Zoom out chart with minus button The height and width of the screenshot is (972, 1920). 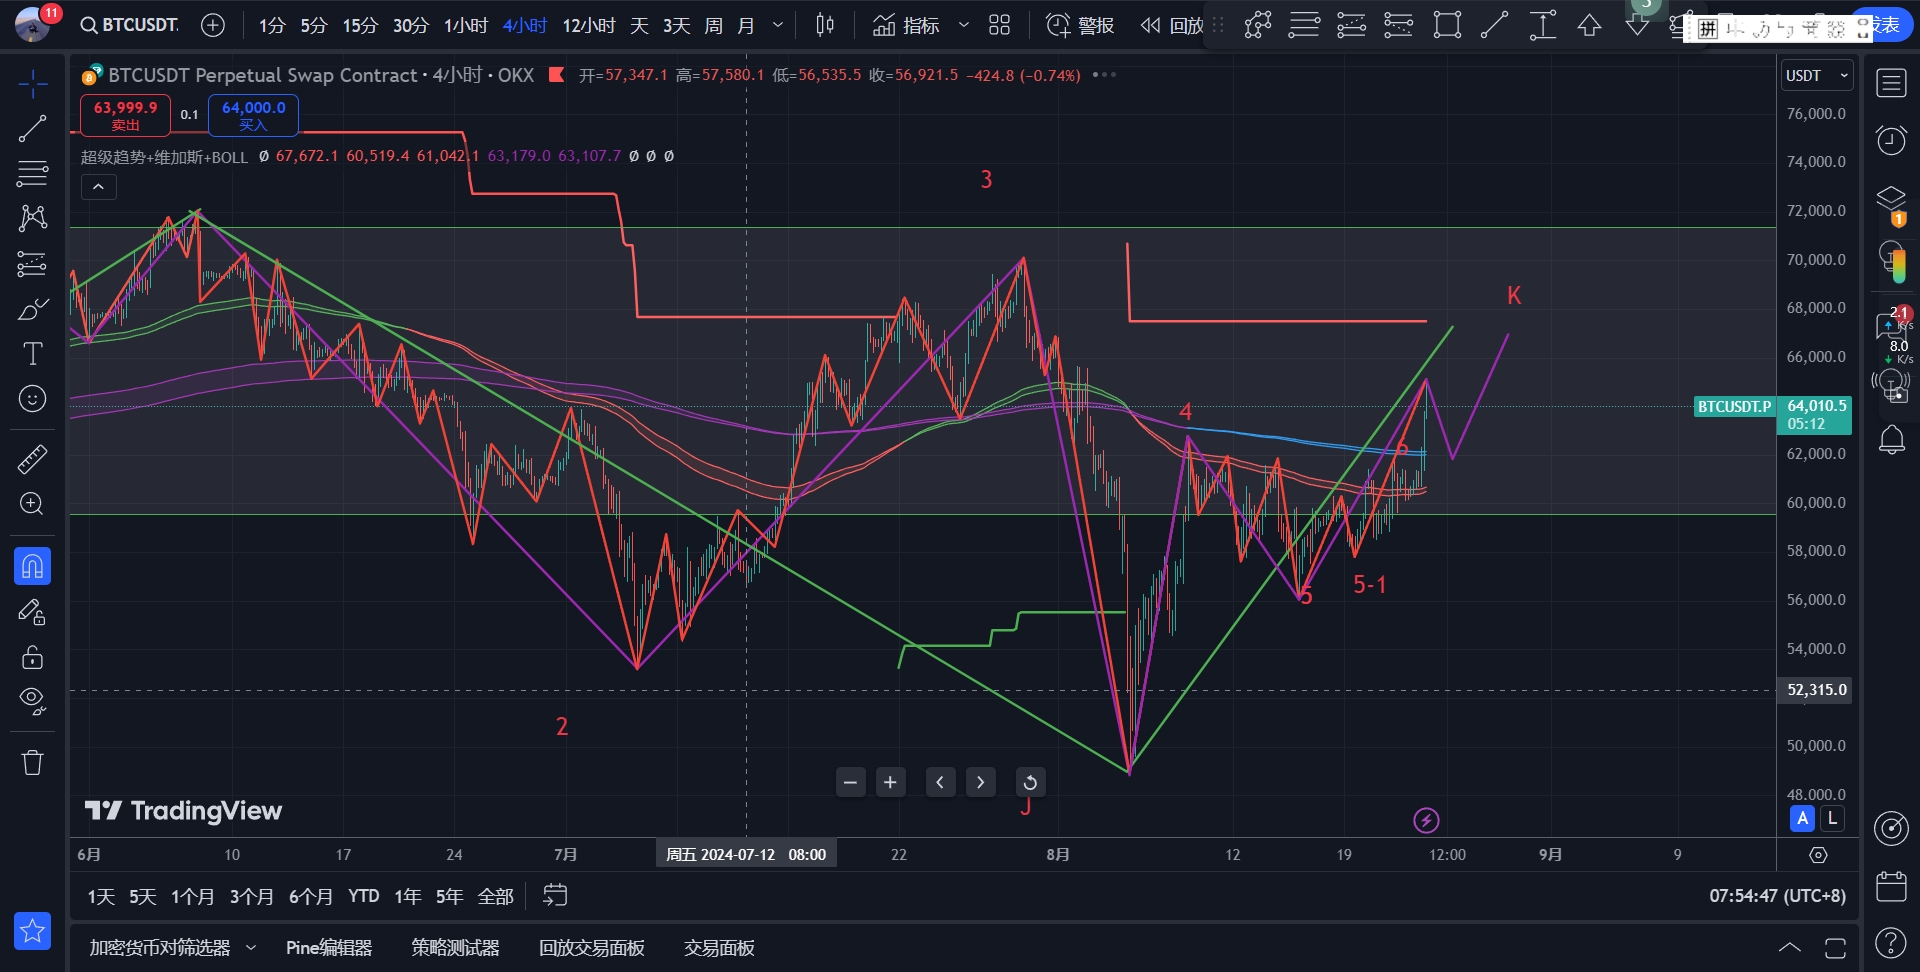pyautogui.click(x=850, y=782)
